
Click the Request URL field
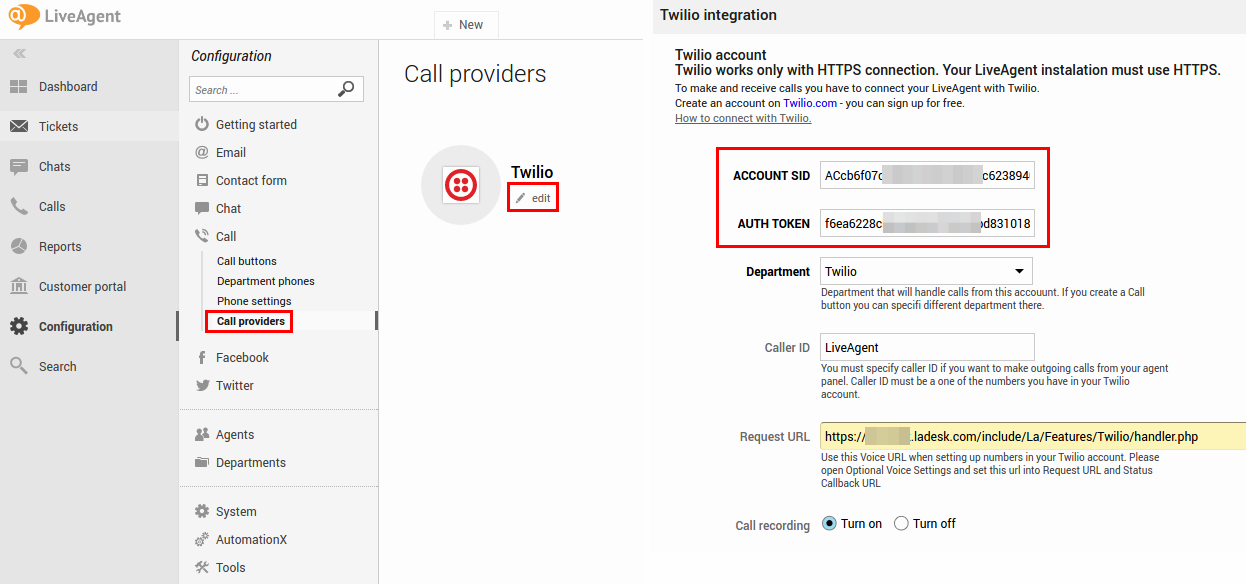(x=1033, y=437)
